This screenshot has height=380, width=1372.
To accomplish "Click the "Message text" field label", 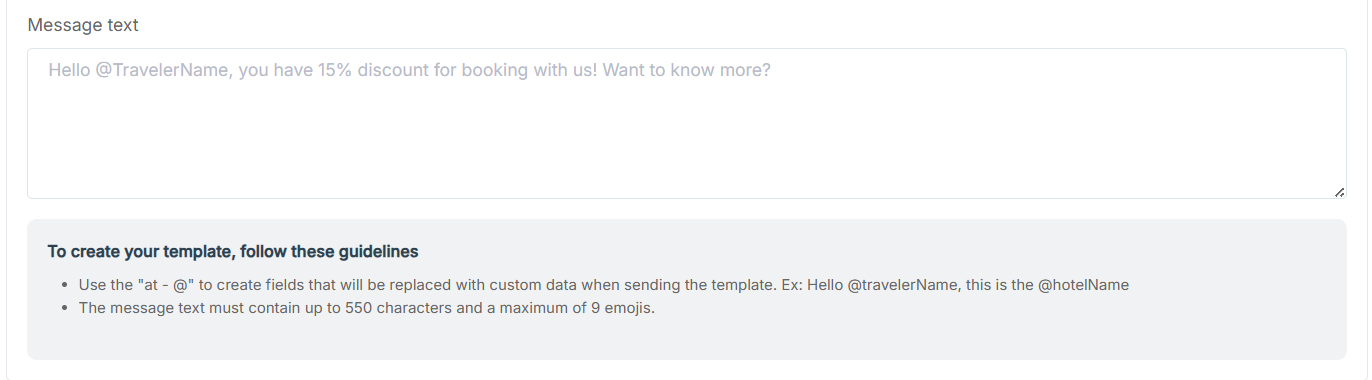I will point(83,25).
